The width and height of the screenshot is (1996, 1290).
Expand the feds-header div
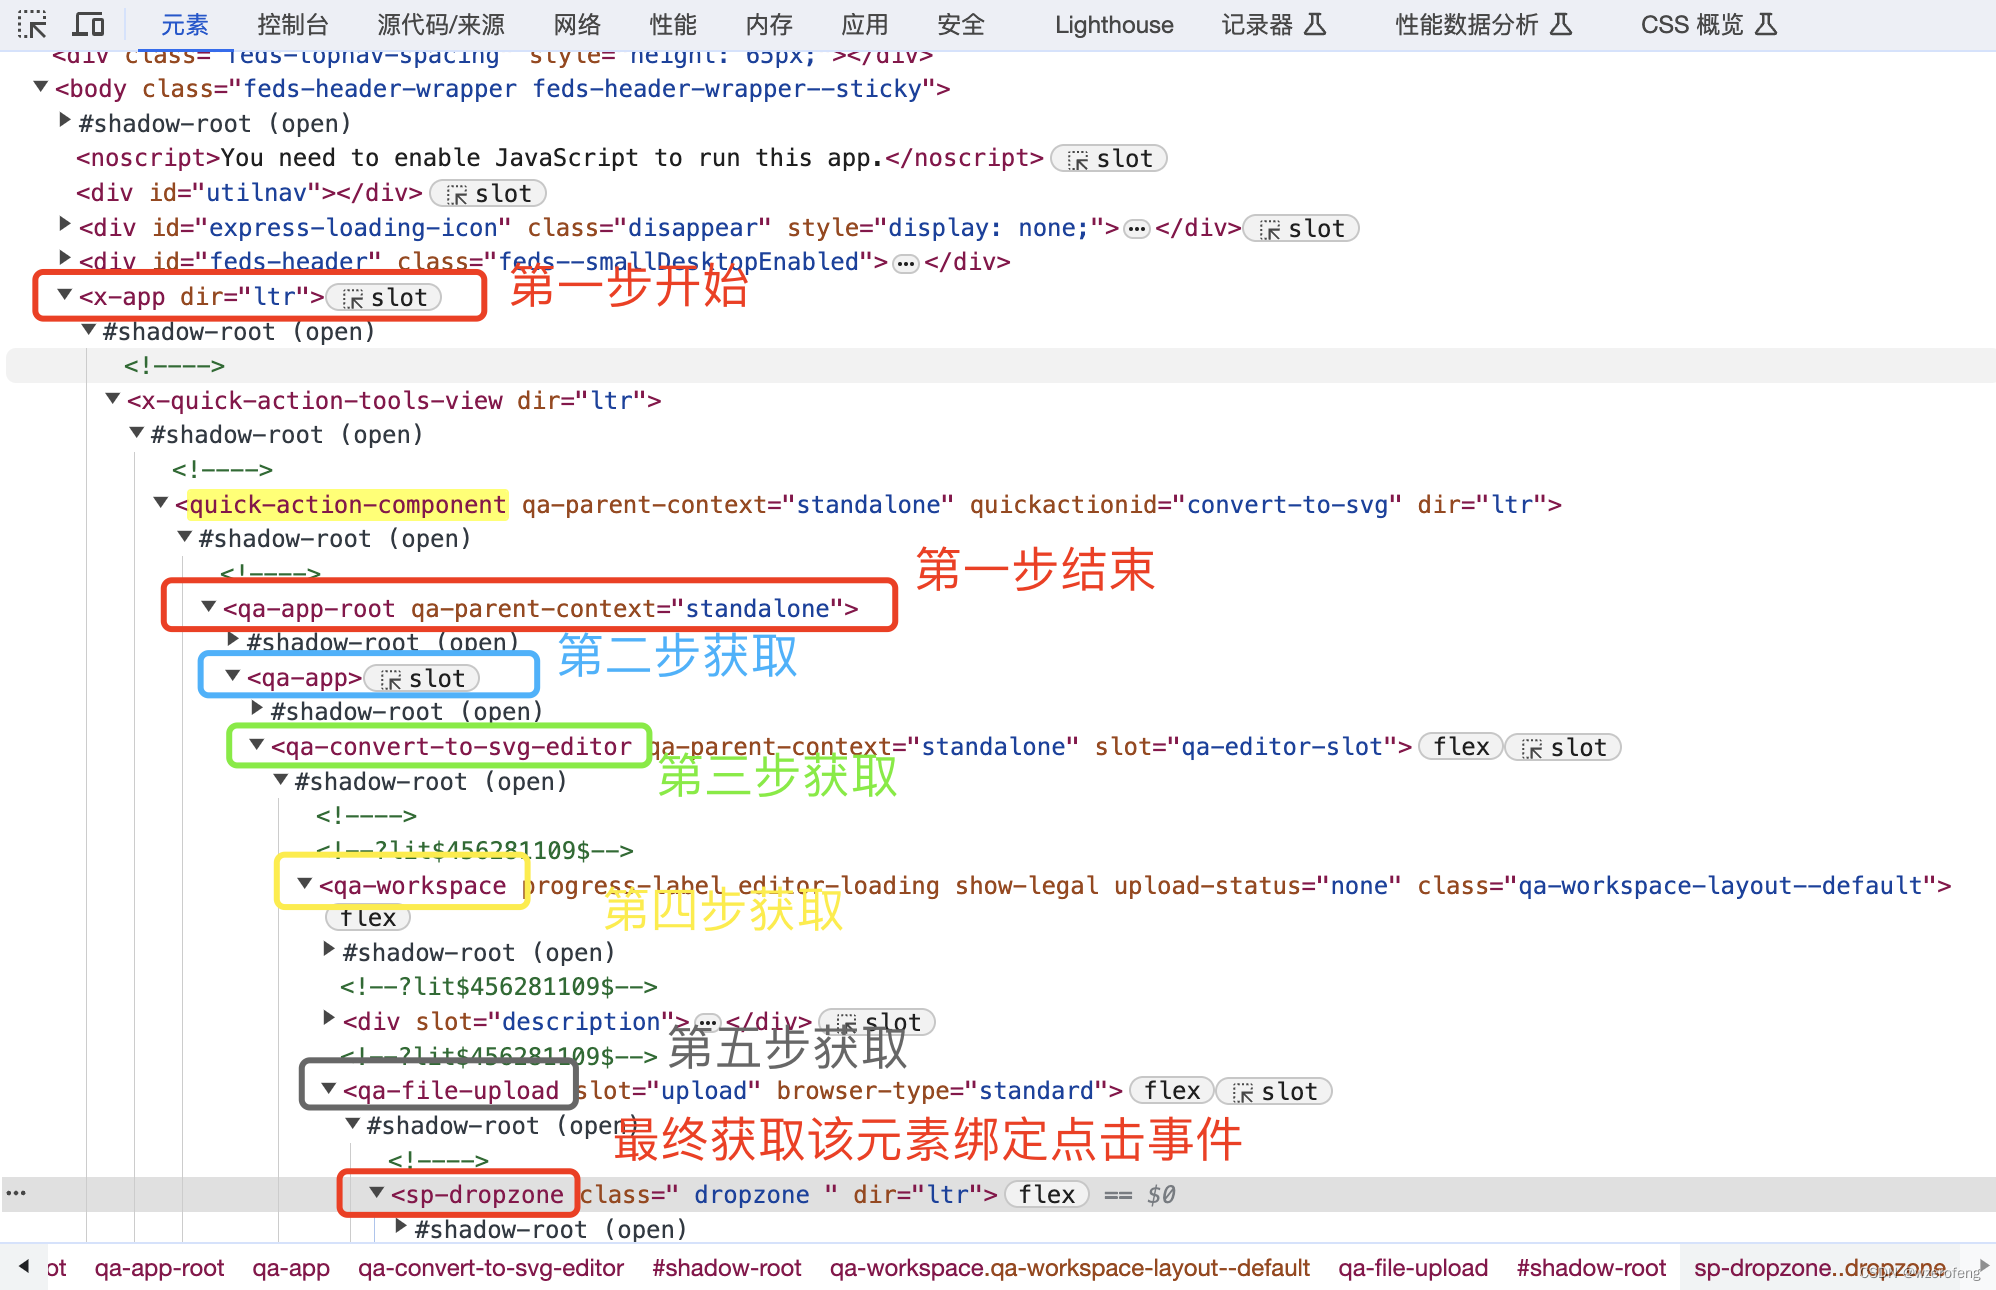point(65,259)
